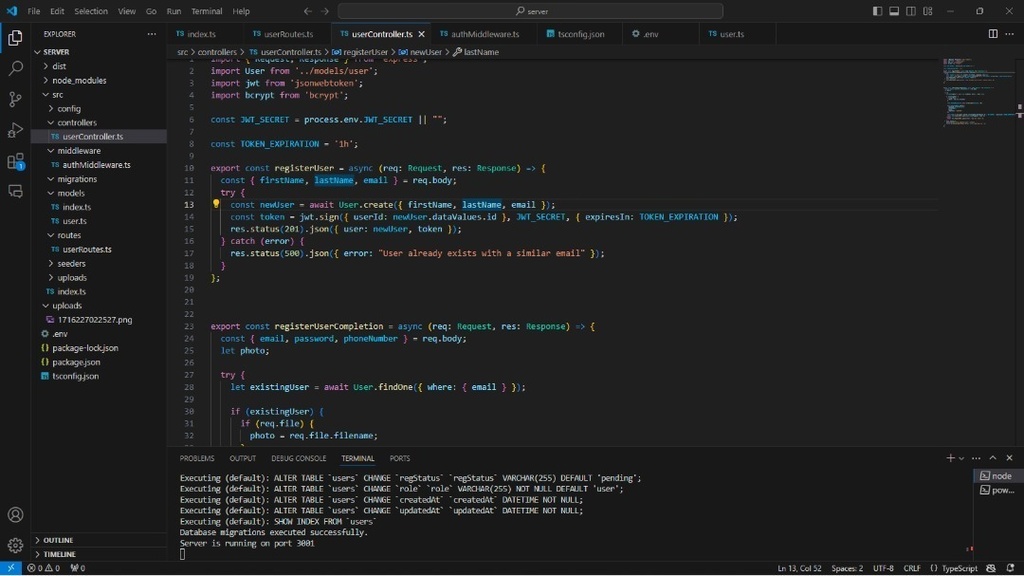Open the PROBLEMS panel tab

click(x=197, y=458)
